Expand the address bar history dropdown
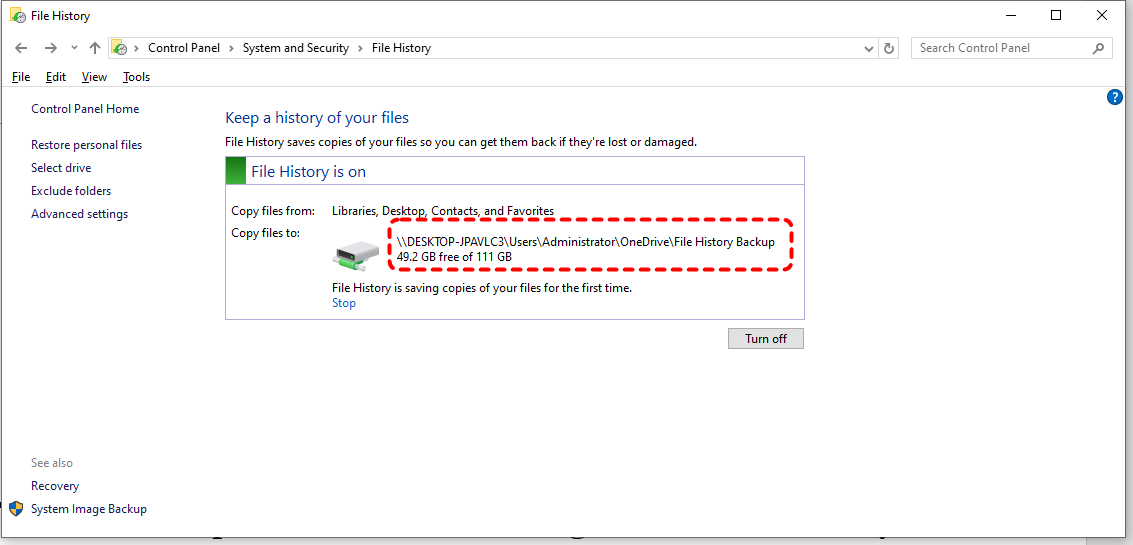Viewport: 1133px width, 545px height. 869,48
